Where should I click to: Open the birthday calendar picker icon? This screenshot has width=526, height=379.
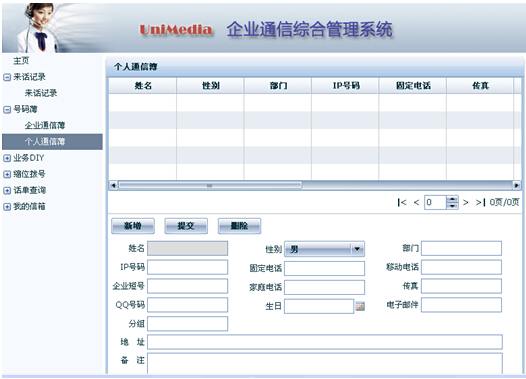pos(360,306)
